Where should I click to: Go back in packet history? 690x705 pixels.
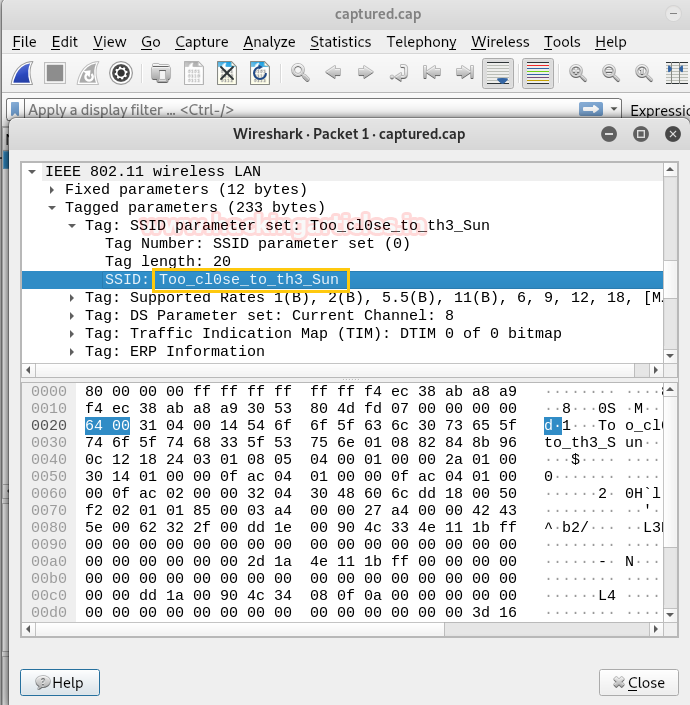coord(333,72)
